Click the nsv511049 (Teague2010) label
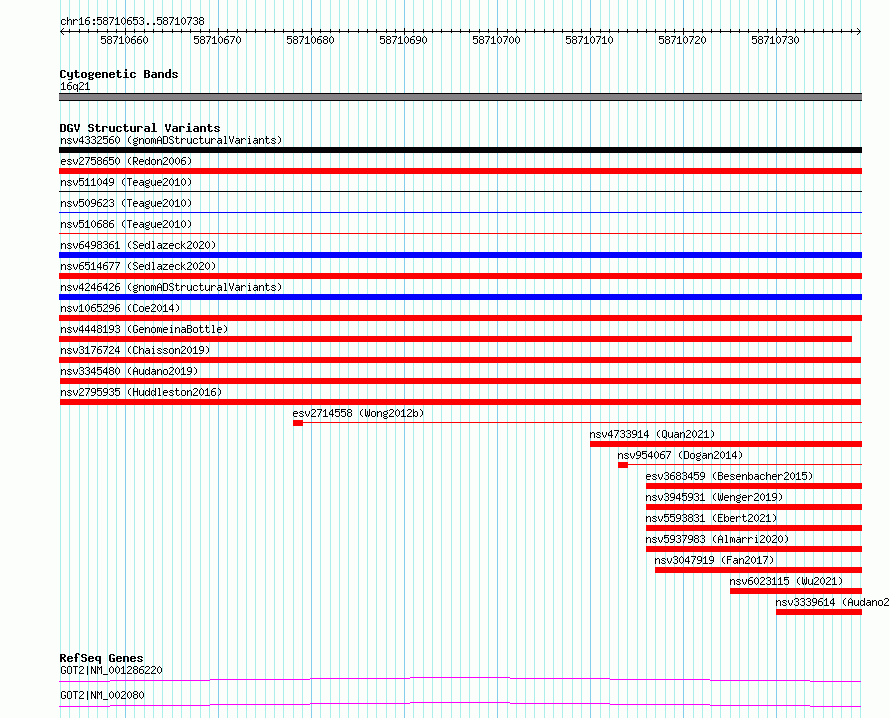The width and height of the screenshot is (890, 718). click(126, 182)
